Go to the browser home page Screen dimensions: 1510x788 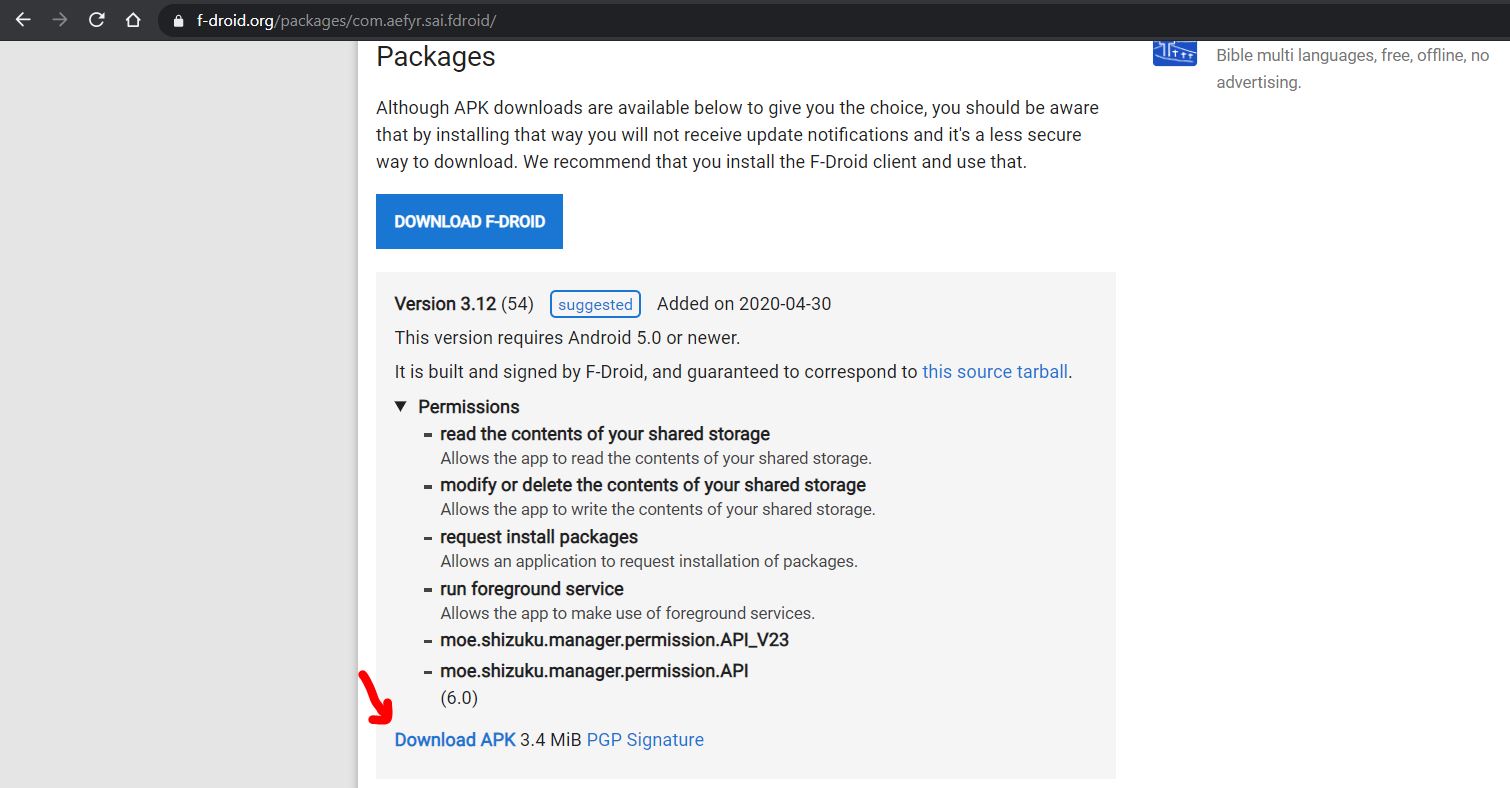click(x=133, y=20)
